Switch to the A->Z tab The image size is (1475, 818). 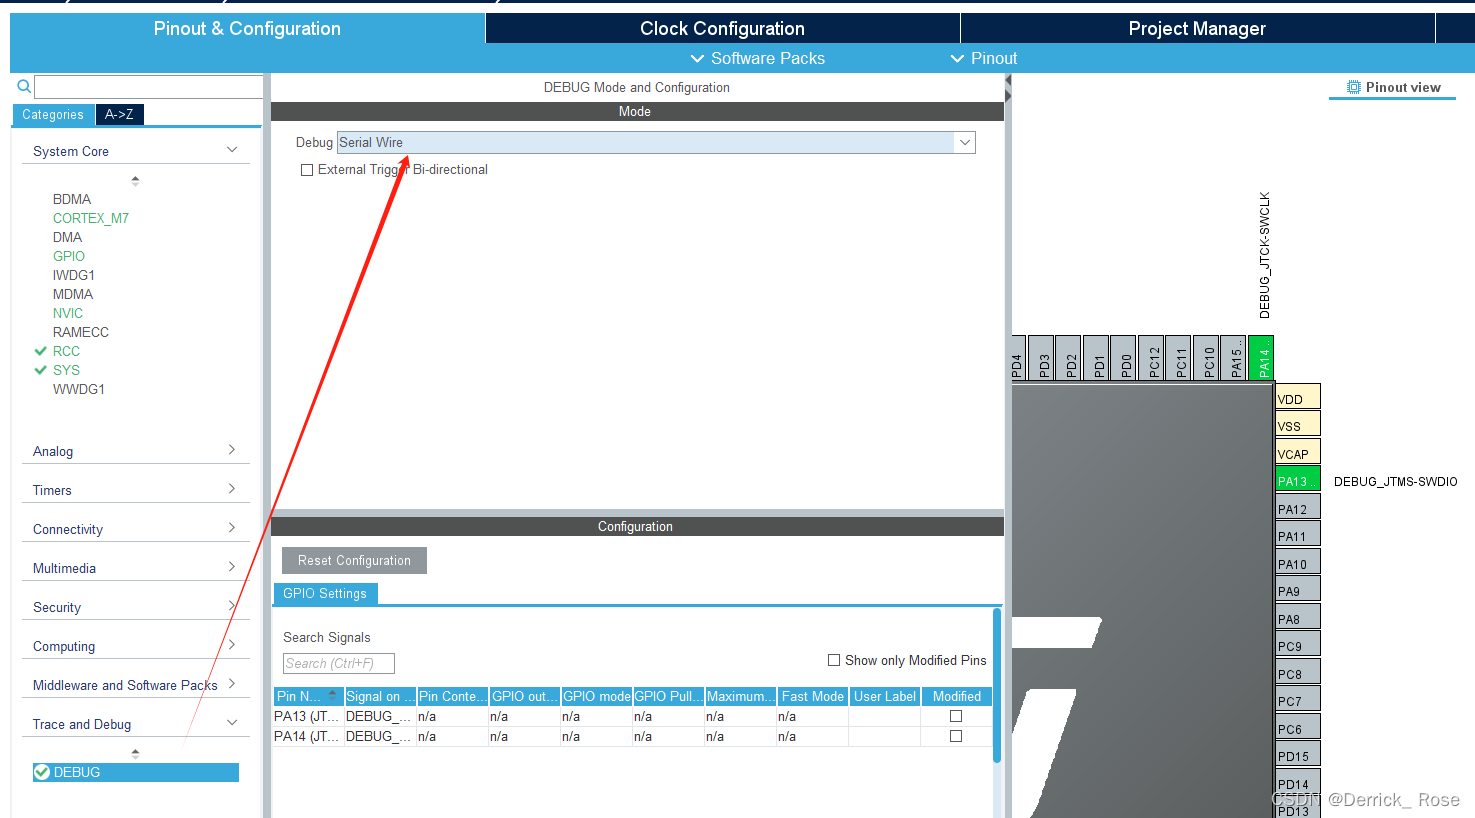point(120,115)
